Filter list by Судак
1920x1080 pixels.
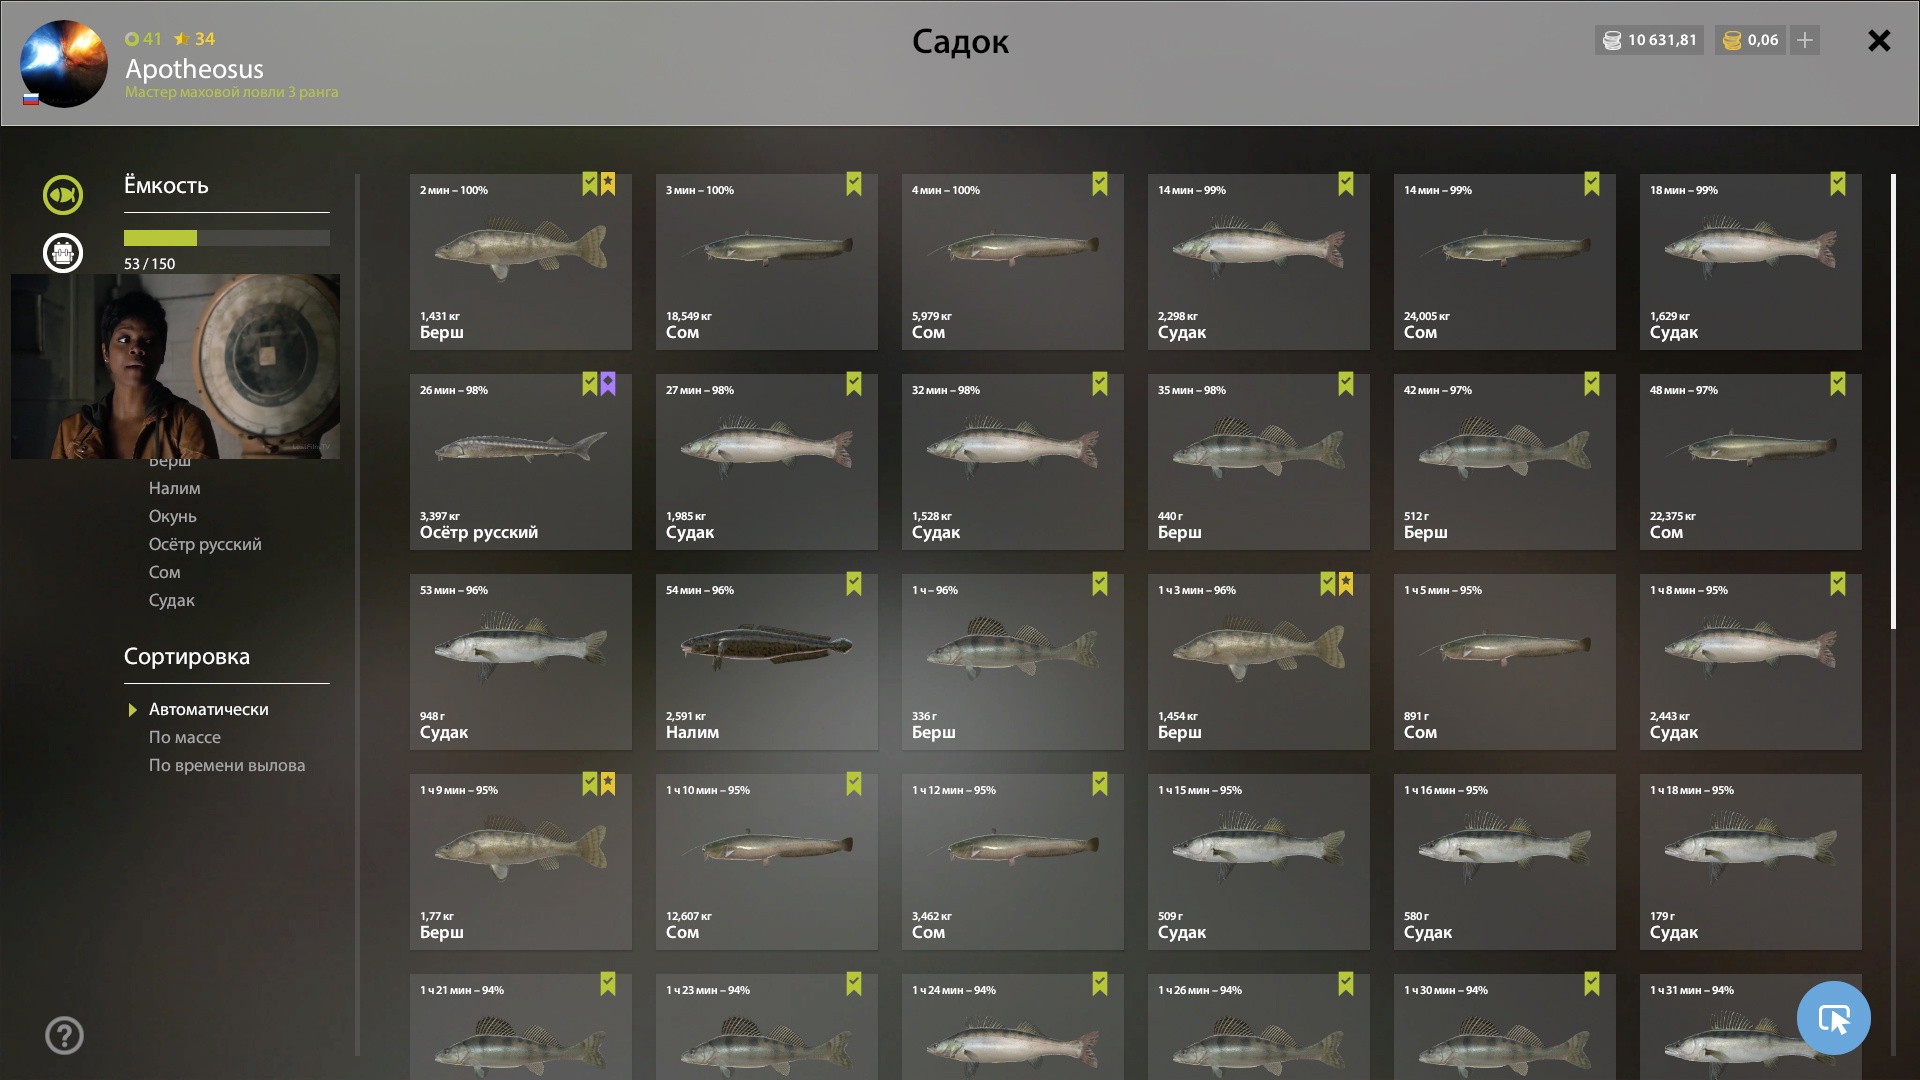pyautogui.click(x=172, y=600)
